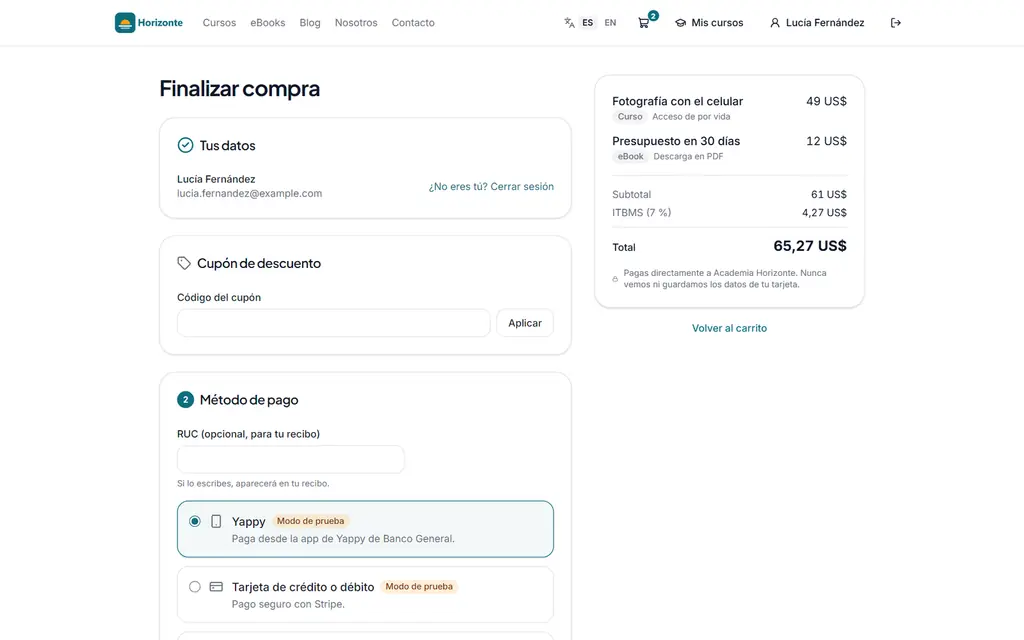
Task: Click the Subtotal label
Action: point(632,194)
